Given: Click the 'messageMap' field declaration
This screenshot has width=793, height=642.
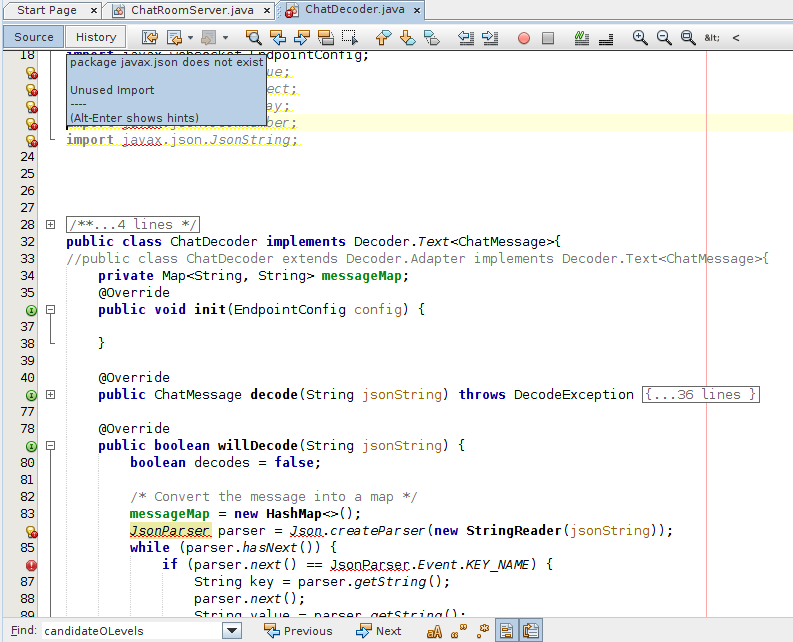Looking at the screenshot, I should click(x=362, y=276).
